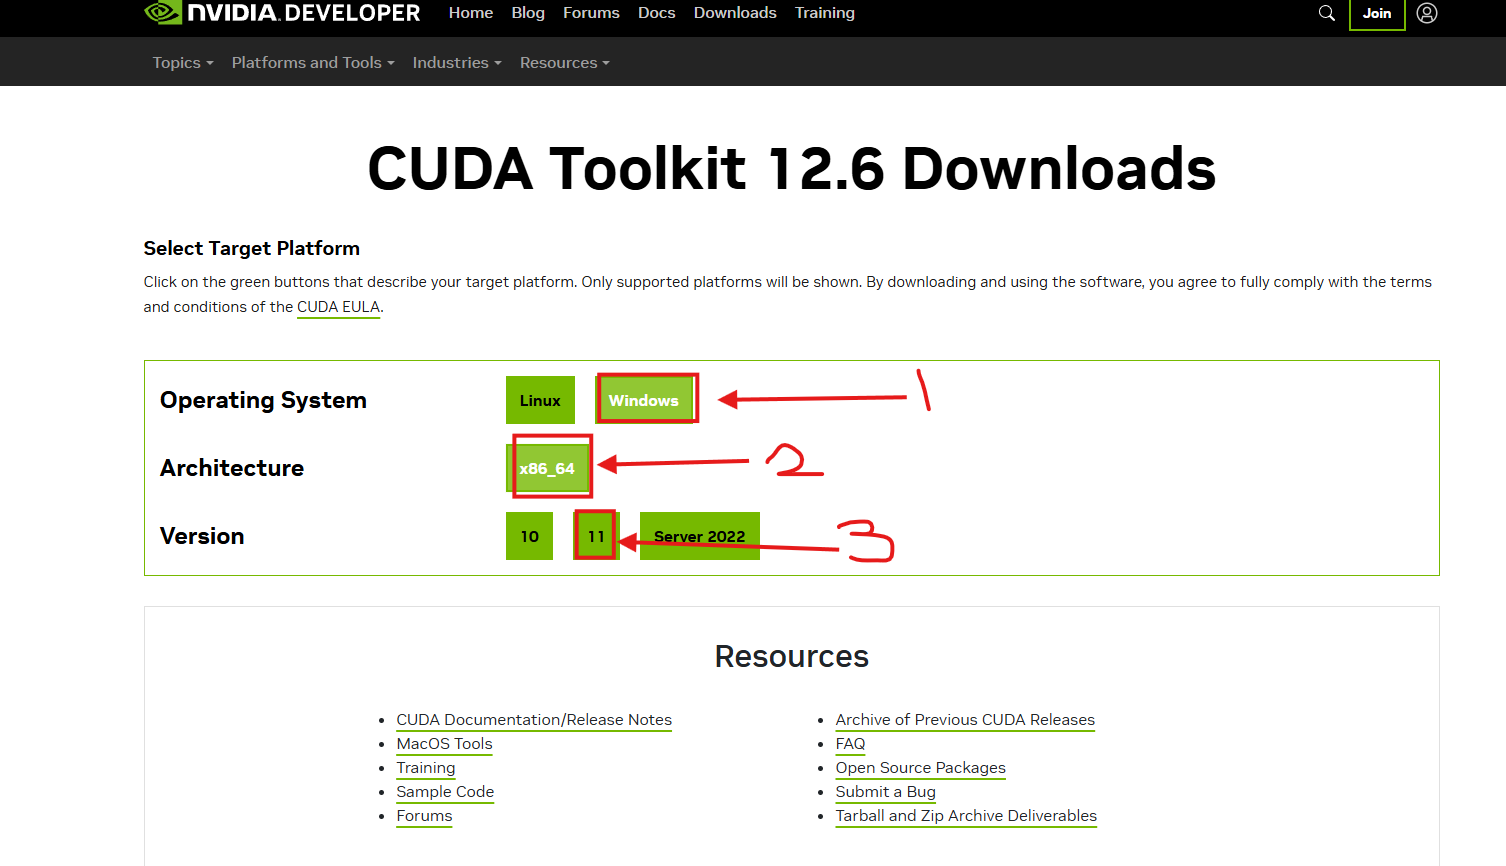This screenshot has height=866, width=1506.
Task: Click the Version row label
Action: click(202, 536)
